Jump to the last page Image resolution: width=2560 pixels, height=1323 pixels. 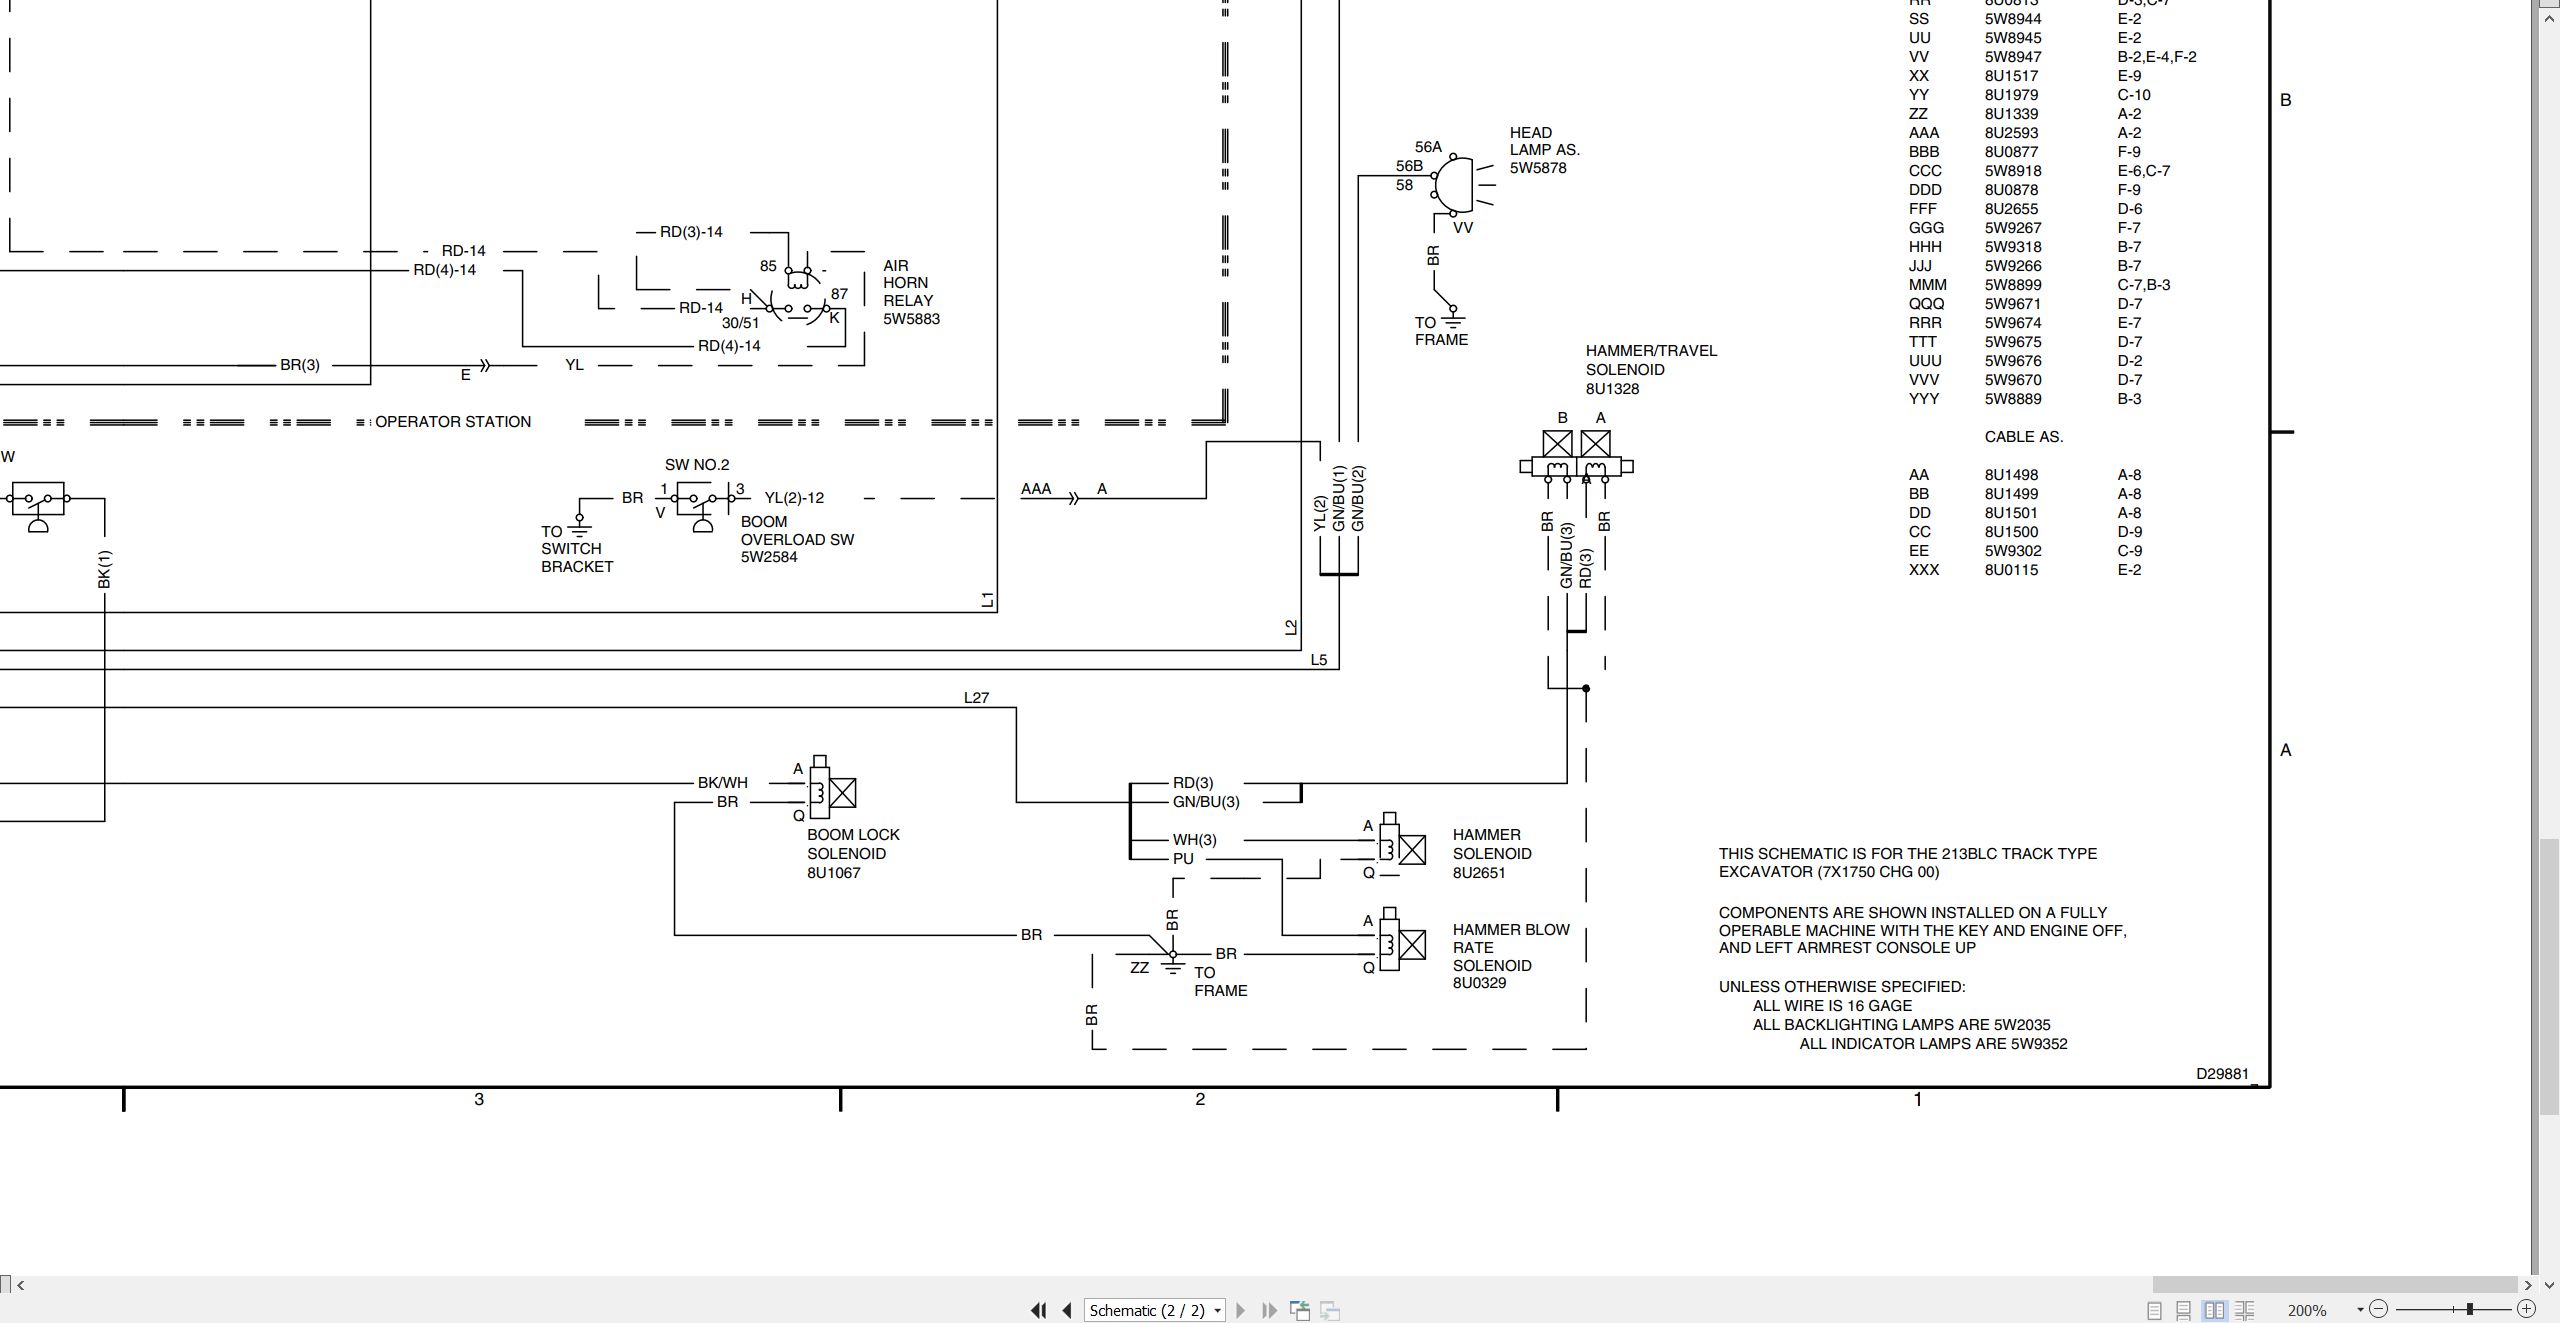(1269, 1310)
